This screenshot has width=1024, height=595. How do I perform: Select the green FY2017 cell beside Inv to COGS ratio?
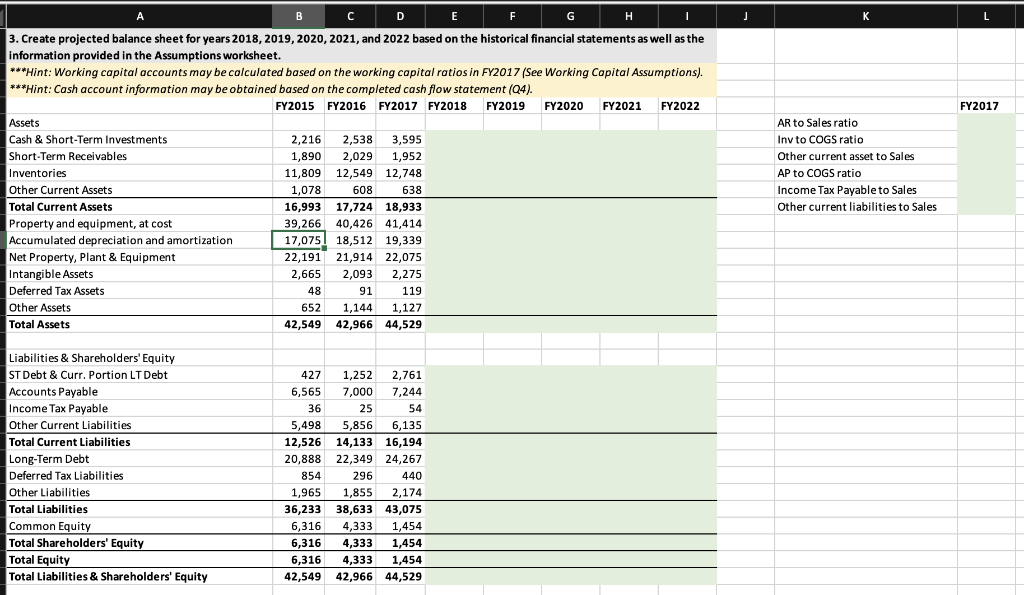[987, 140]
